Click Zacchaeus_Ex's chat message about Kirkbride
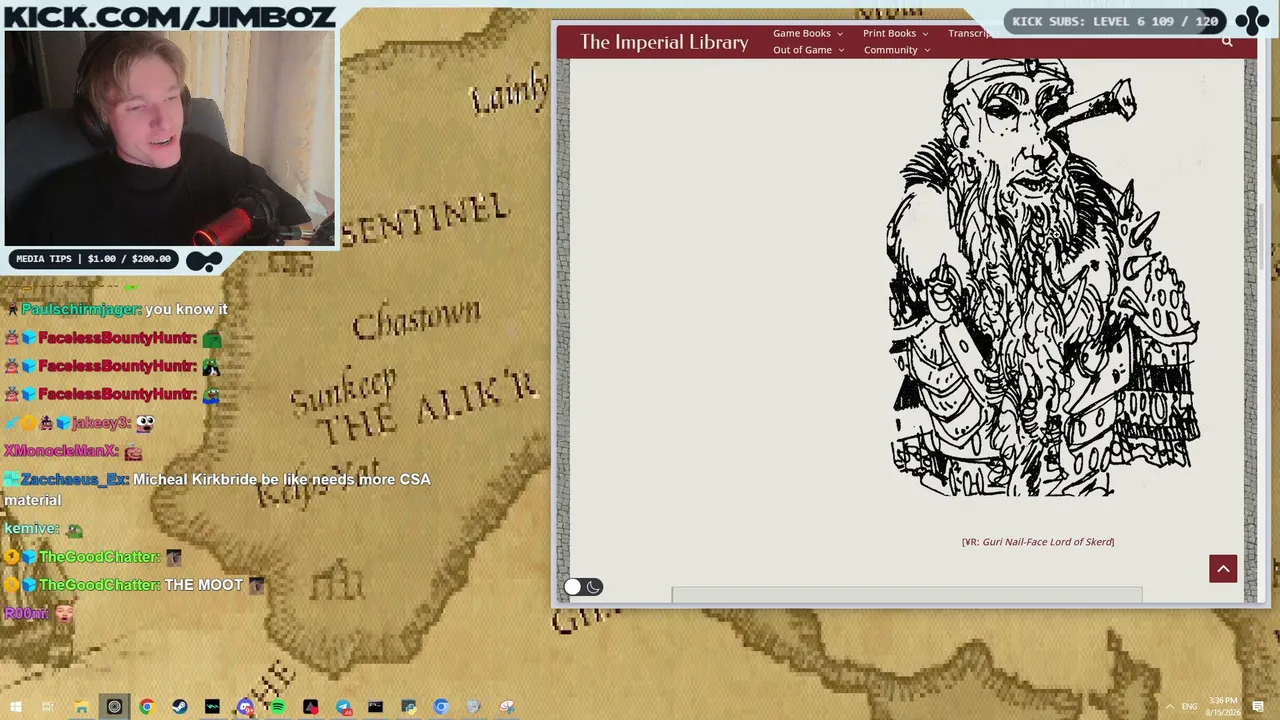The width and height of the screenshot is (1280, 720). click(x=217, y=490)
